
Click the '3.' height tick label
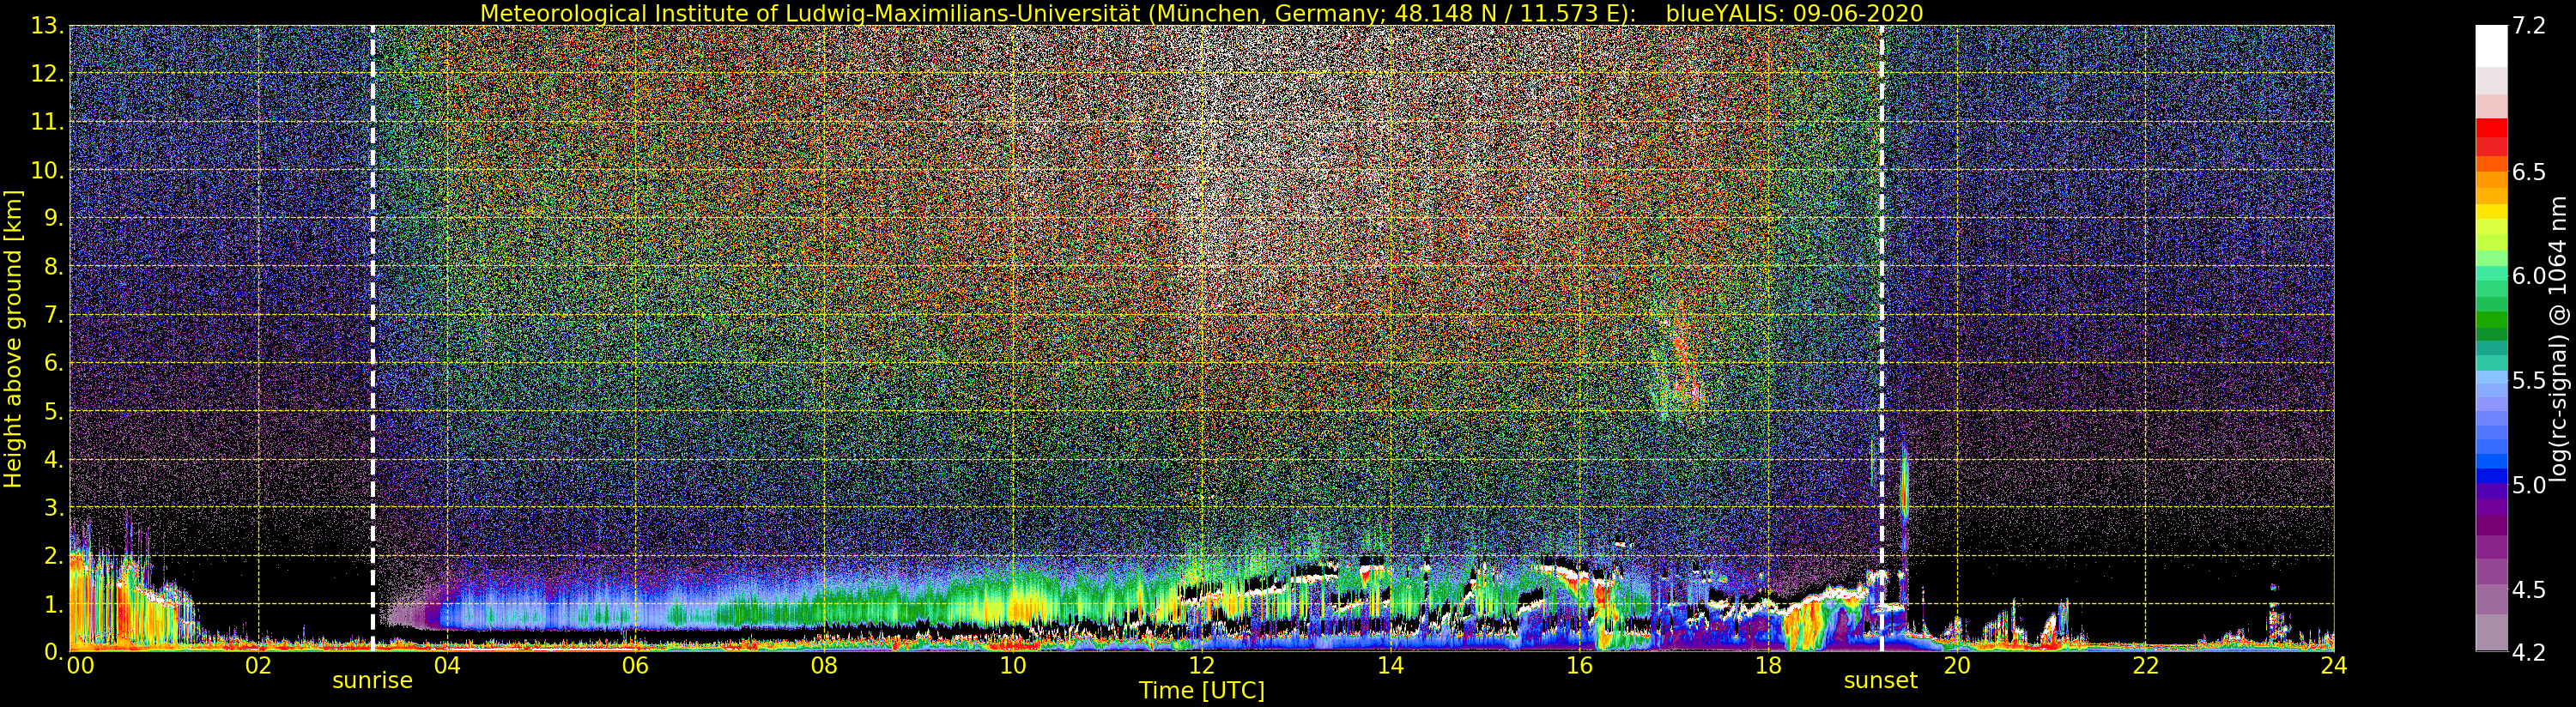click(x=54, y=507)
